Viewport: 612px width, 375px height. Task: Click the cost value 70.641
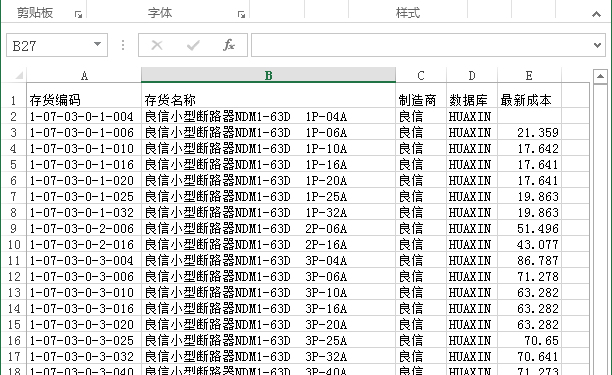click(x=529, y=356)
